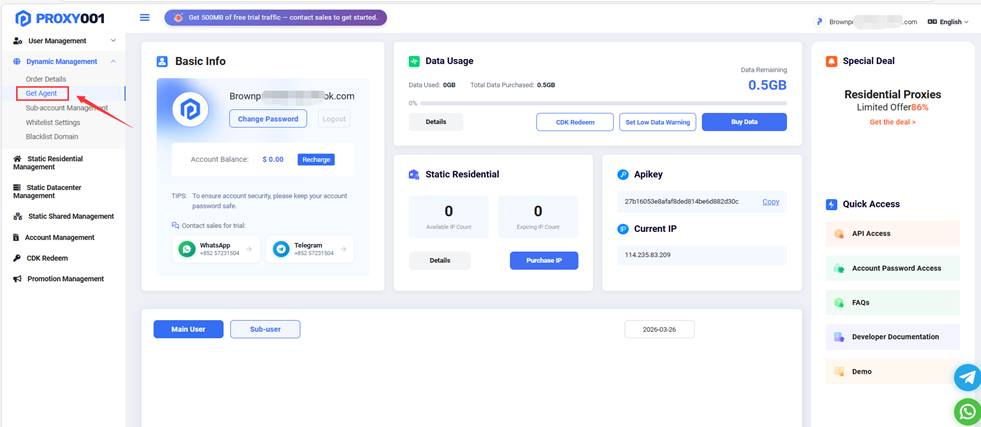Open Telegram sales contact card
The image size is (981, 427).
coord(309,249)
